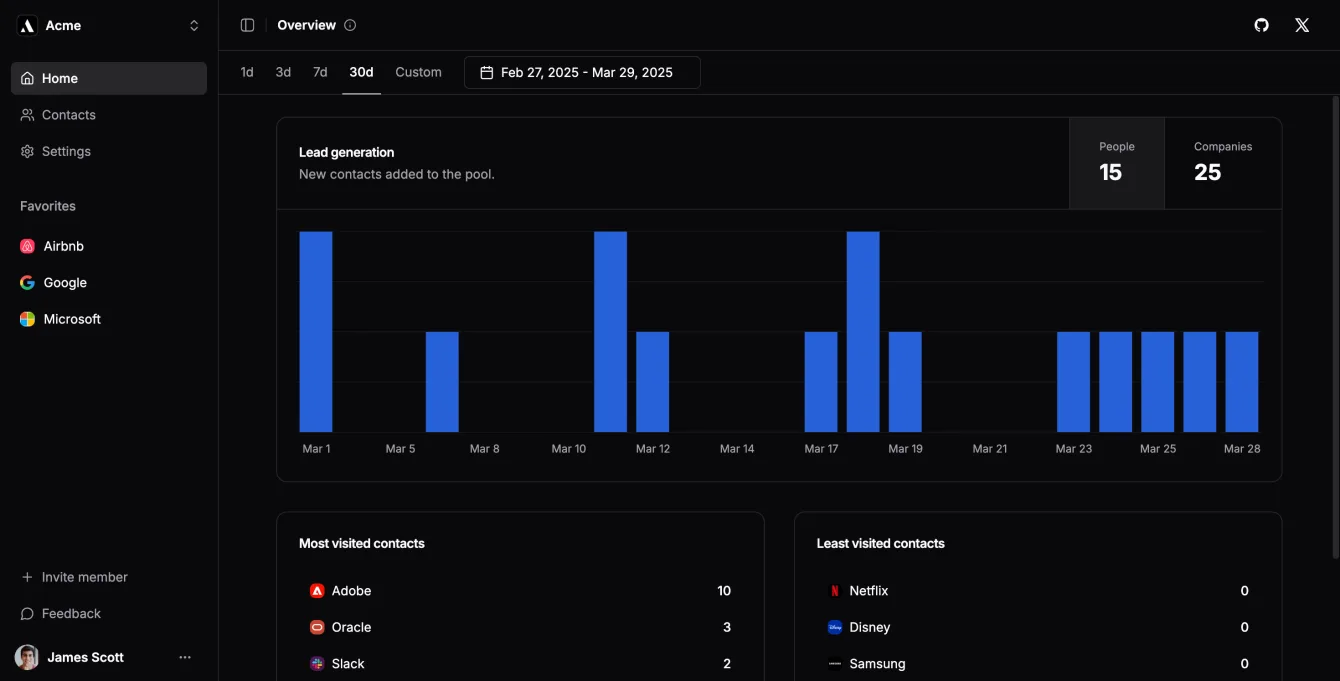Viewport: 1340px width, 681px height.
Task: Click the info icon next to Overview
Action: pyautogui.click(x=349, y=25)
